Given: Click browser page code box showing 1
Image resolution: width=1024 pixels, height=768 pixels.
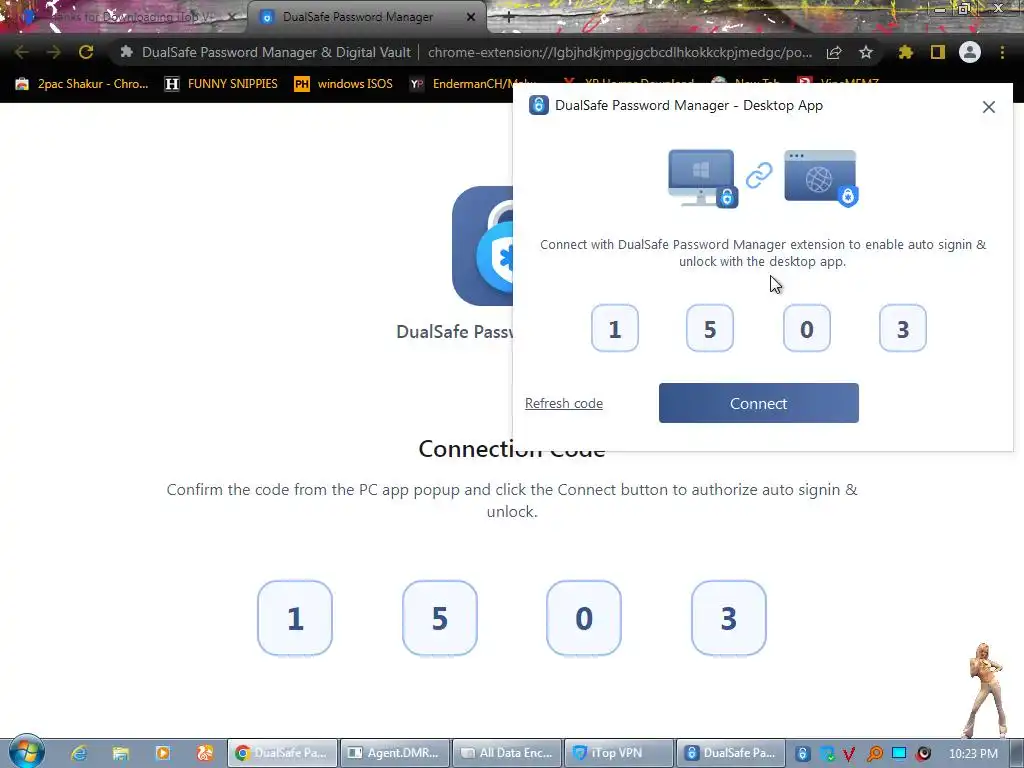Looking at the screenshot, I should [x=295, y=618].
